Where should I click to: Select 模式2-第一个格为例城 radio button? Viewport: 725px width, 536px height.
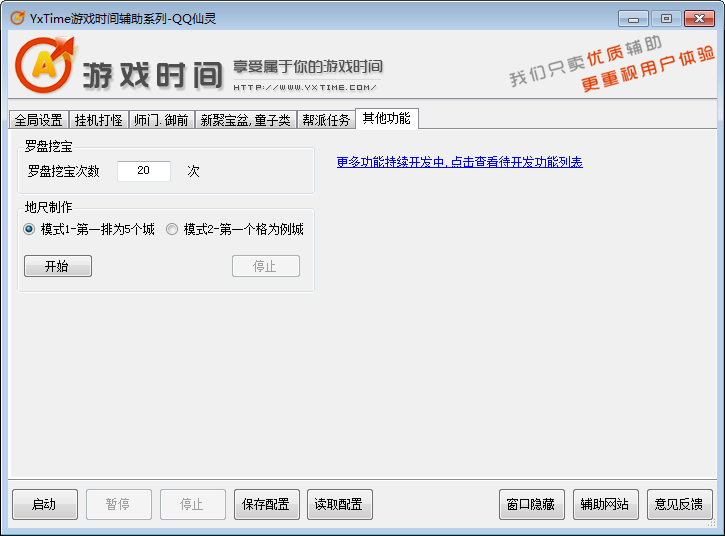(172, 229)
